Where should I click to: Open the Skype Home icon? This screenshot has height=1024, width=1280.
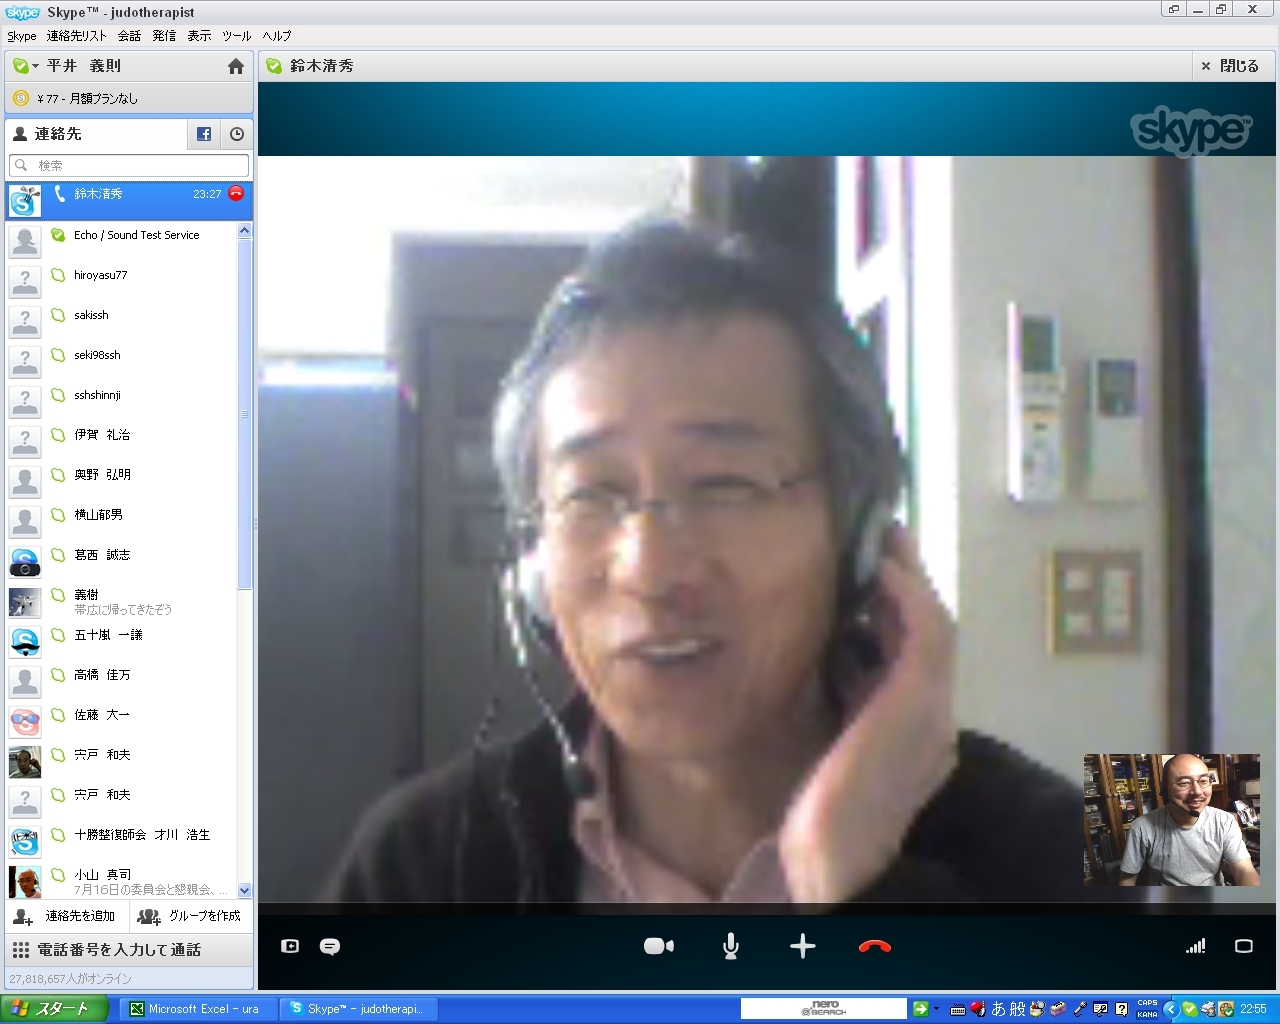pos(236,66)
